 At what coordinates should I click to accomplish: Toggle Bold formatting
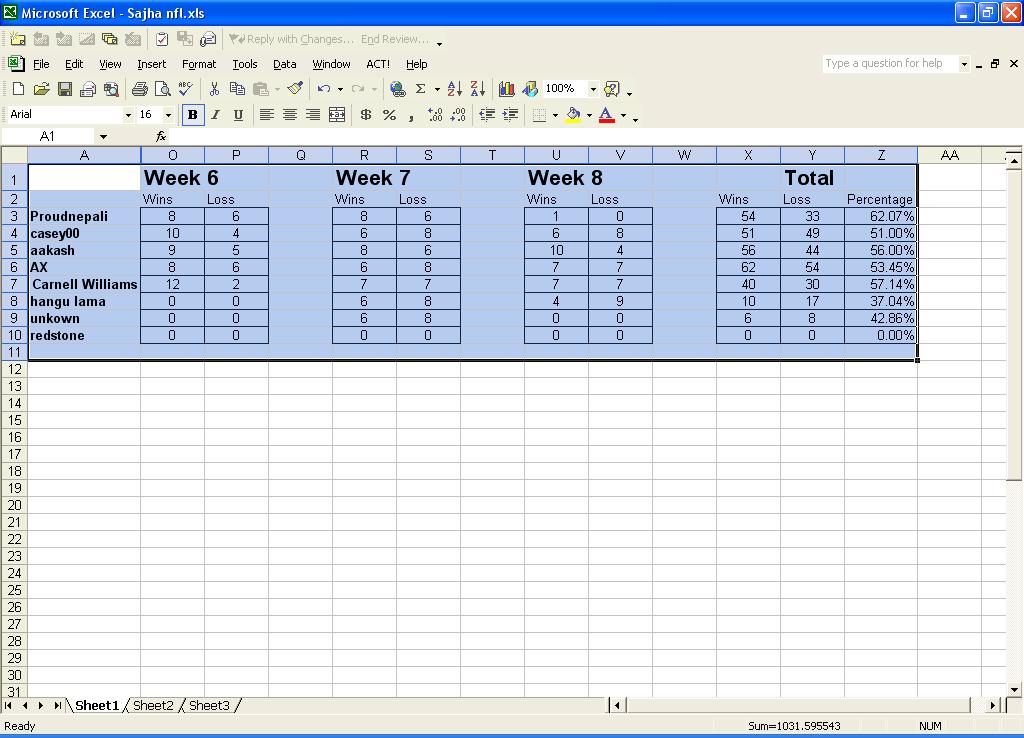click(x=192, y=115)
